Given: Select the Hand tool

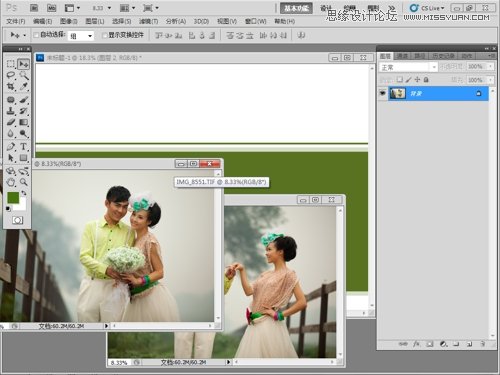Looking at the screenshot, I should (11, 182).
